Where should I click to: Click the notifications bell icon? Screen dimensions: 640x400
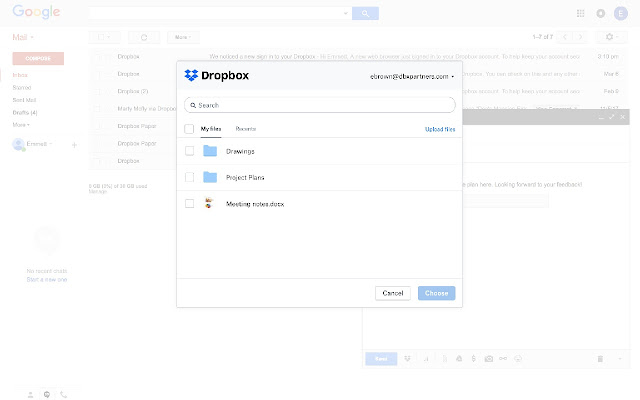[x=601, y=13]
